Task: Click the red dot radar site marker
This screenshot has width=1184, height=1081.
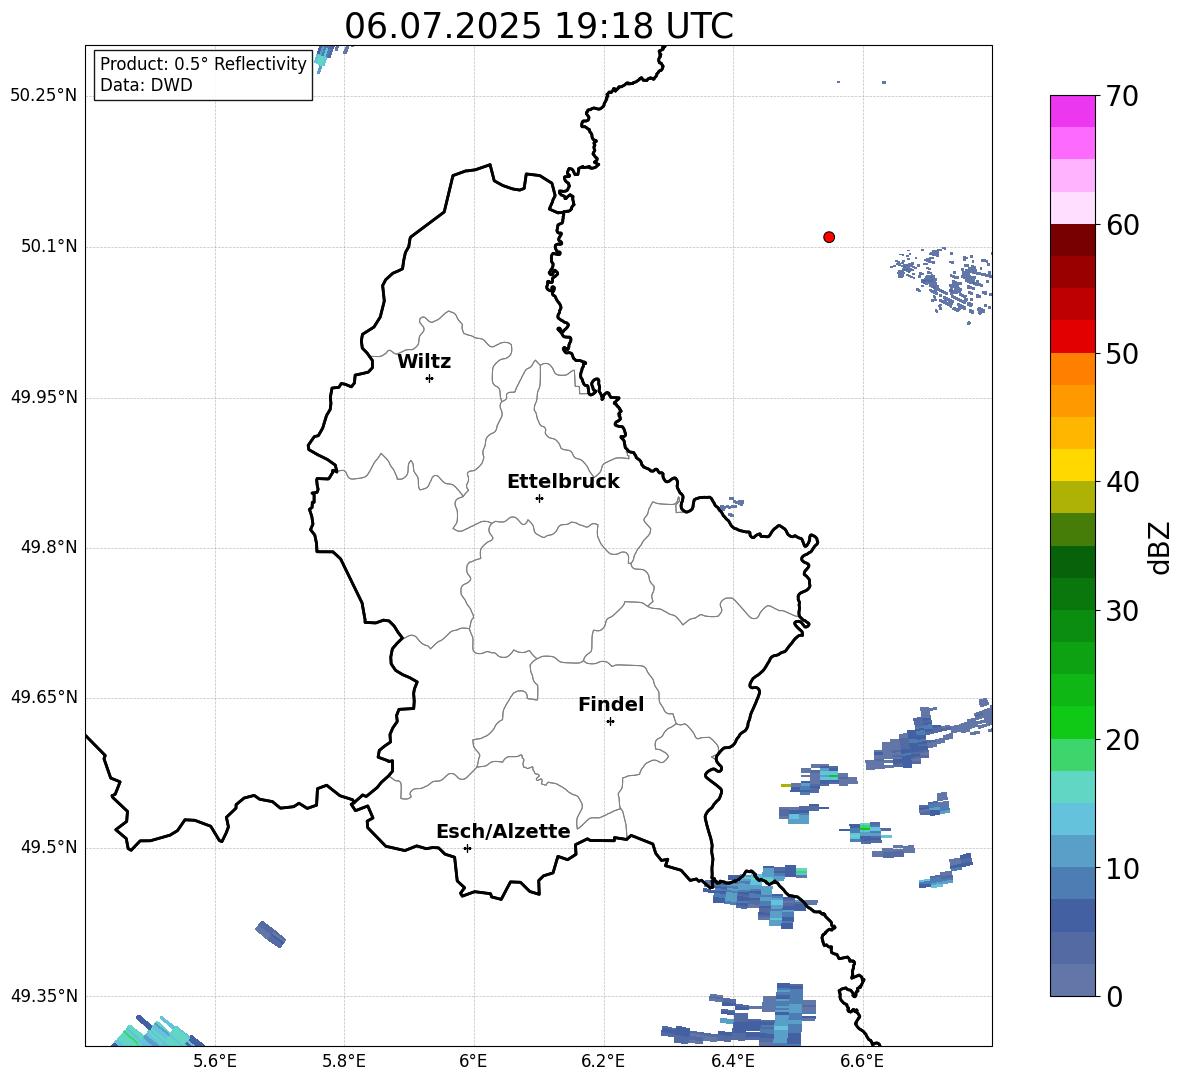Action: pyautogui.click(x=829, y=237)
